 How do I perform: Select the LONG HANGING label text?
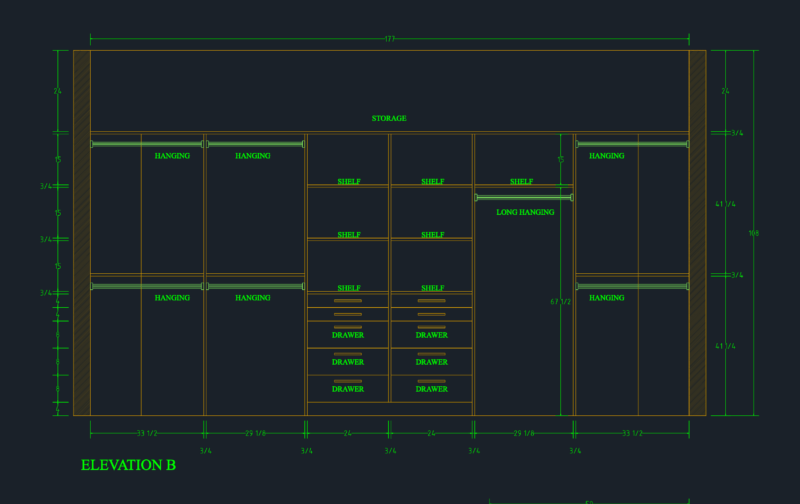[525, 212]
